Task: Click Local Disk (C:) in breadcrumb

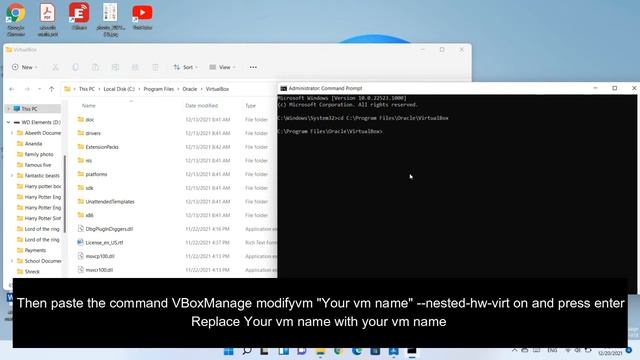Action: pos(119,89)
